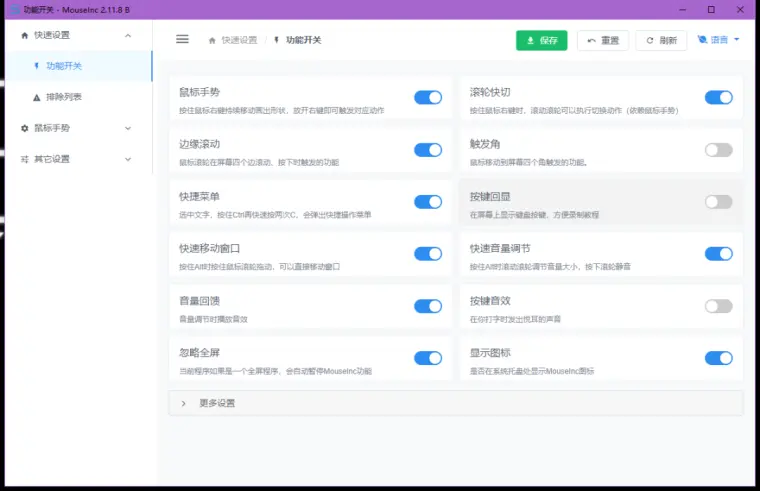Click the green 保存 button
This screenshot has height=491, width=760.
coord(541,40)
